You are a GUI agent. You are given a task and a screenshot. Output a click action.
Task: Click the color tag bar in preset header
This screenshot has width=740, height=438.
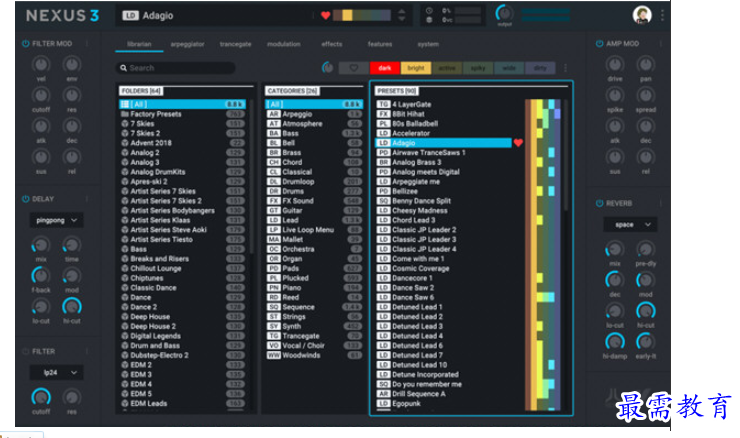(362, 15)
